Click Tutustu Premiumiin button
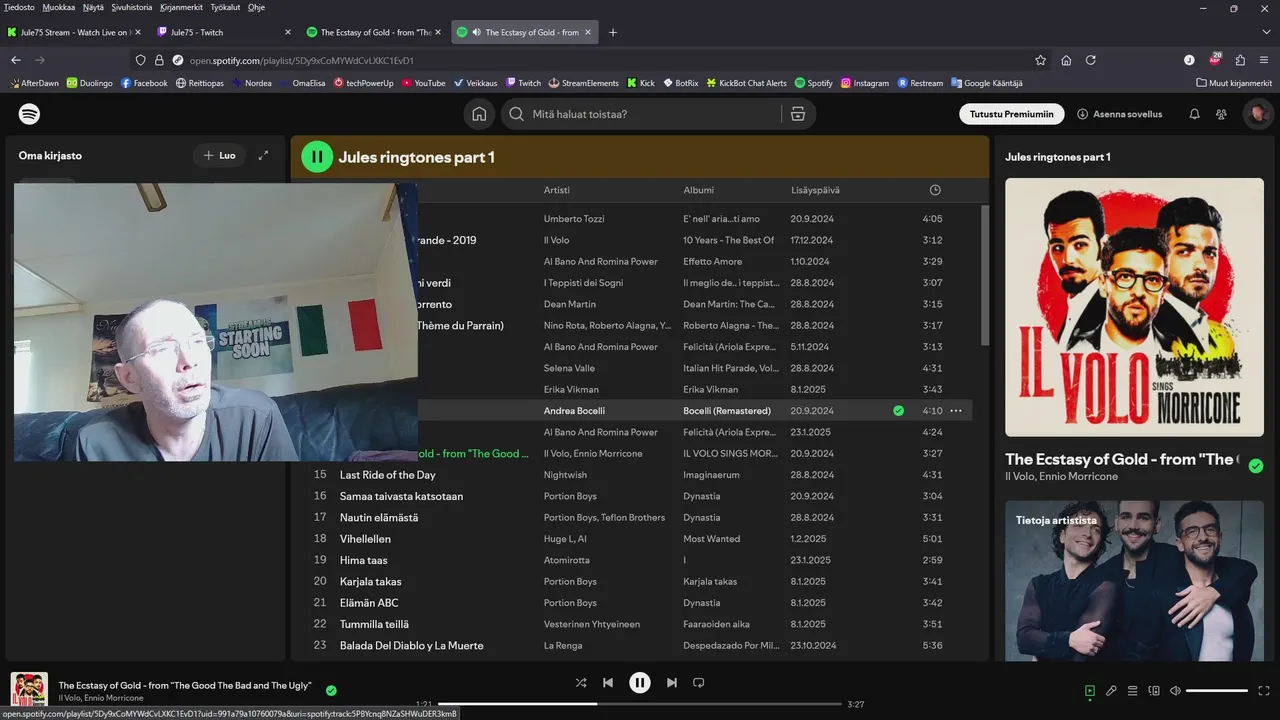The image size is (1280, 720). (1012, 114)
